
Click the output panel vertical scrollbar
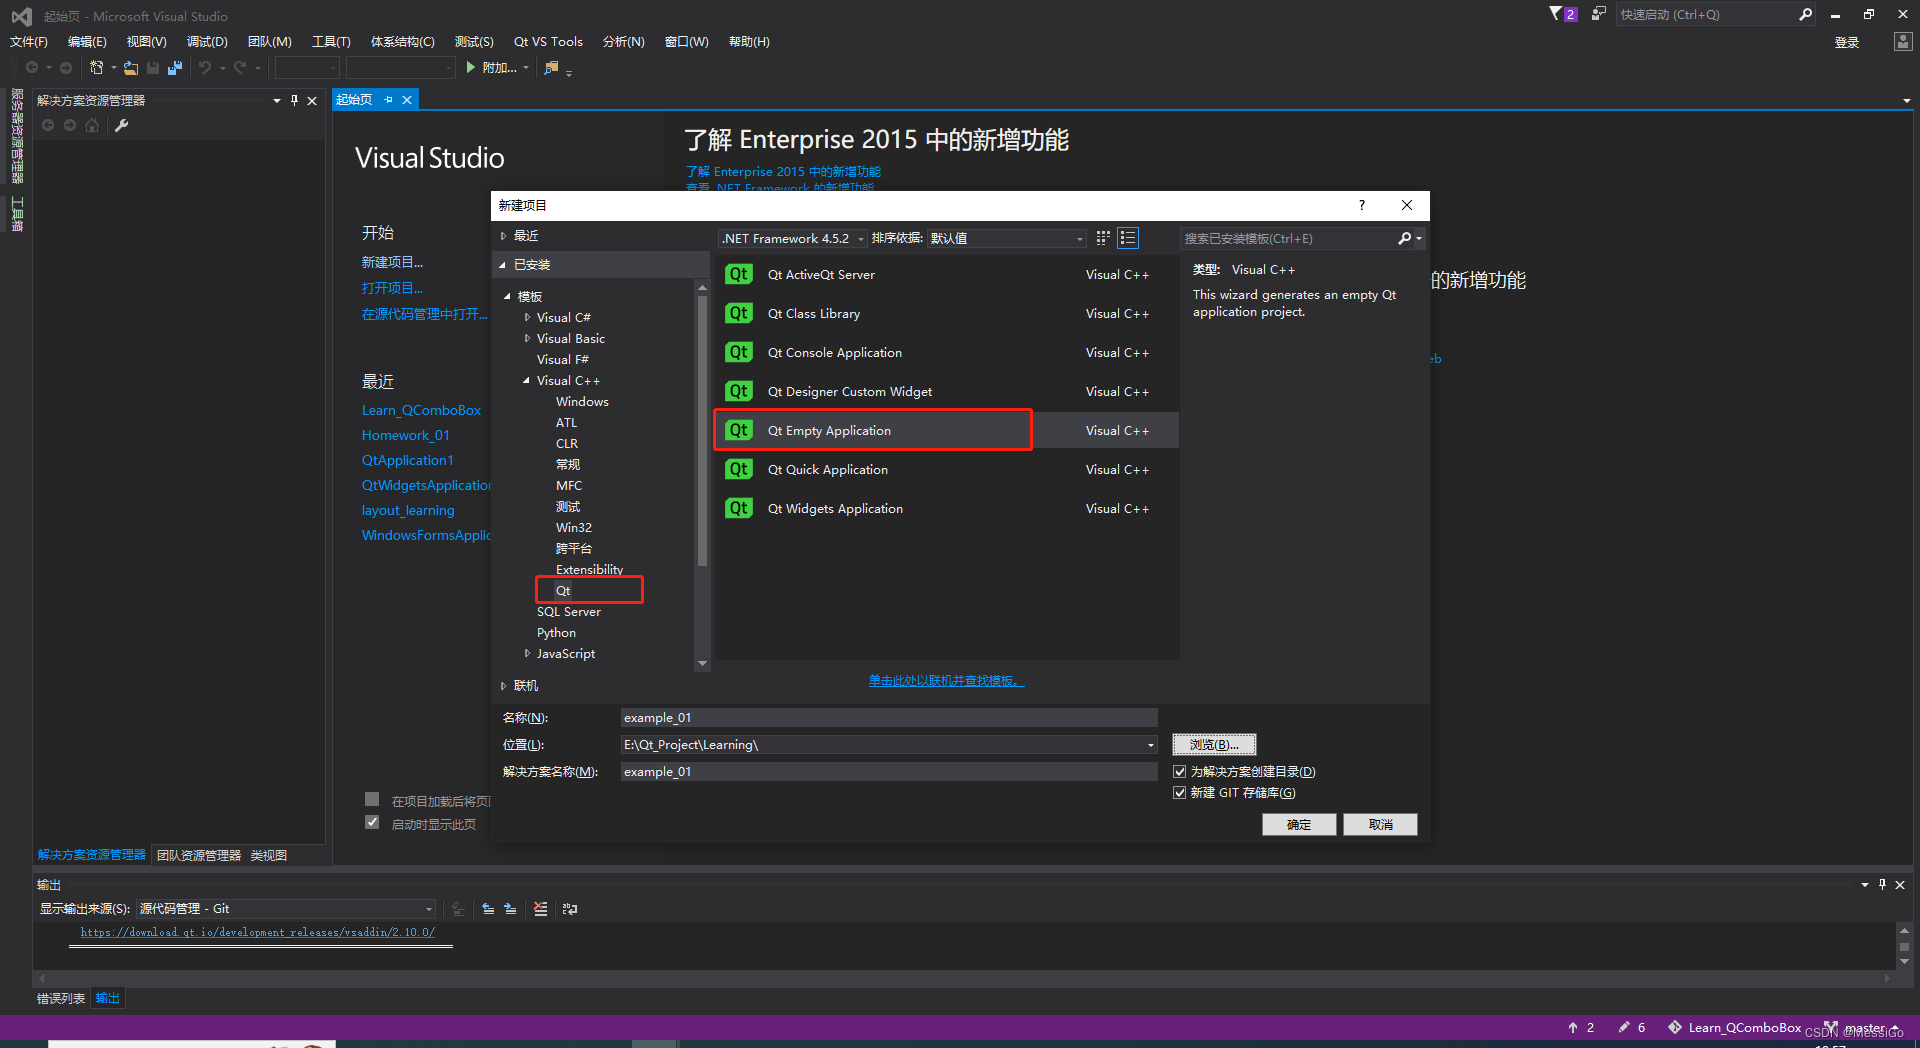(1904, 945)
